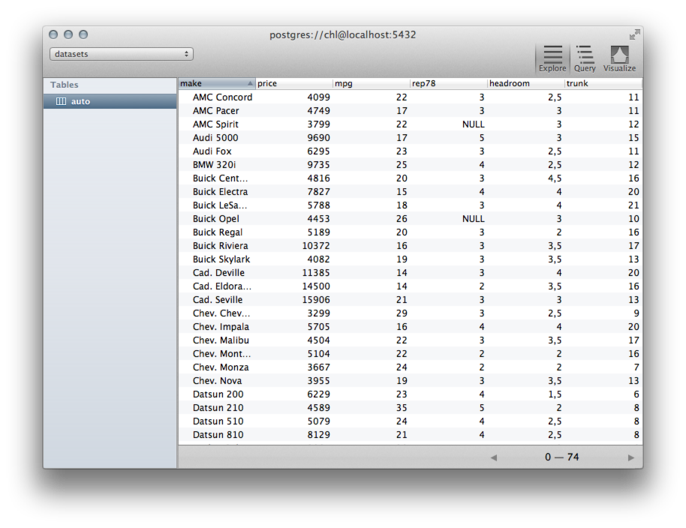Select the auto table in sidebar
The width and height of the screenshot is (686, 528).
point(80,101)
